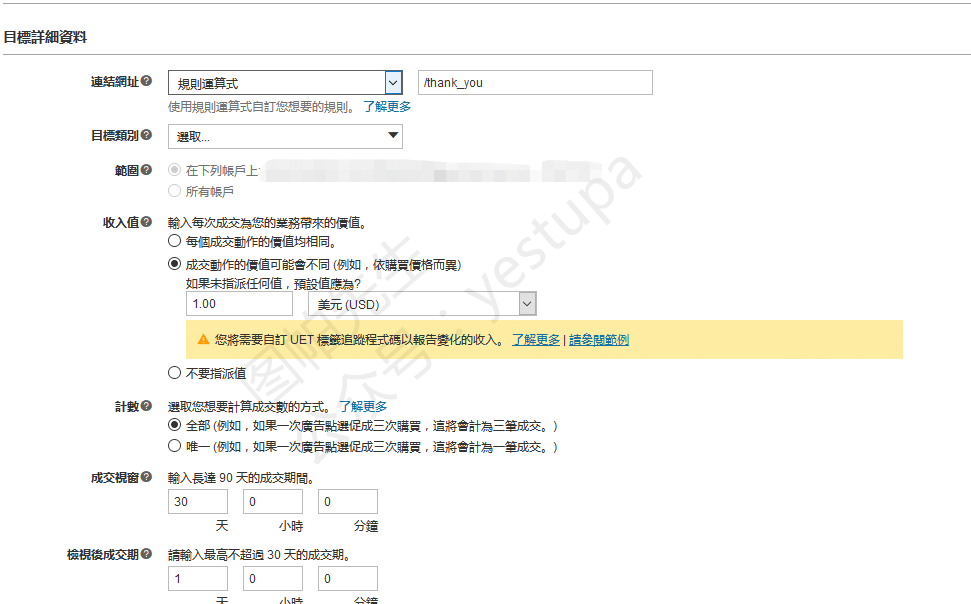Image resolution: width=971 pixels, height=604 pixels.
Task: Click the warning triangle icon in yellow notice
Action: click(x=203, y=339)
